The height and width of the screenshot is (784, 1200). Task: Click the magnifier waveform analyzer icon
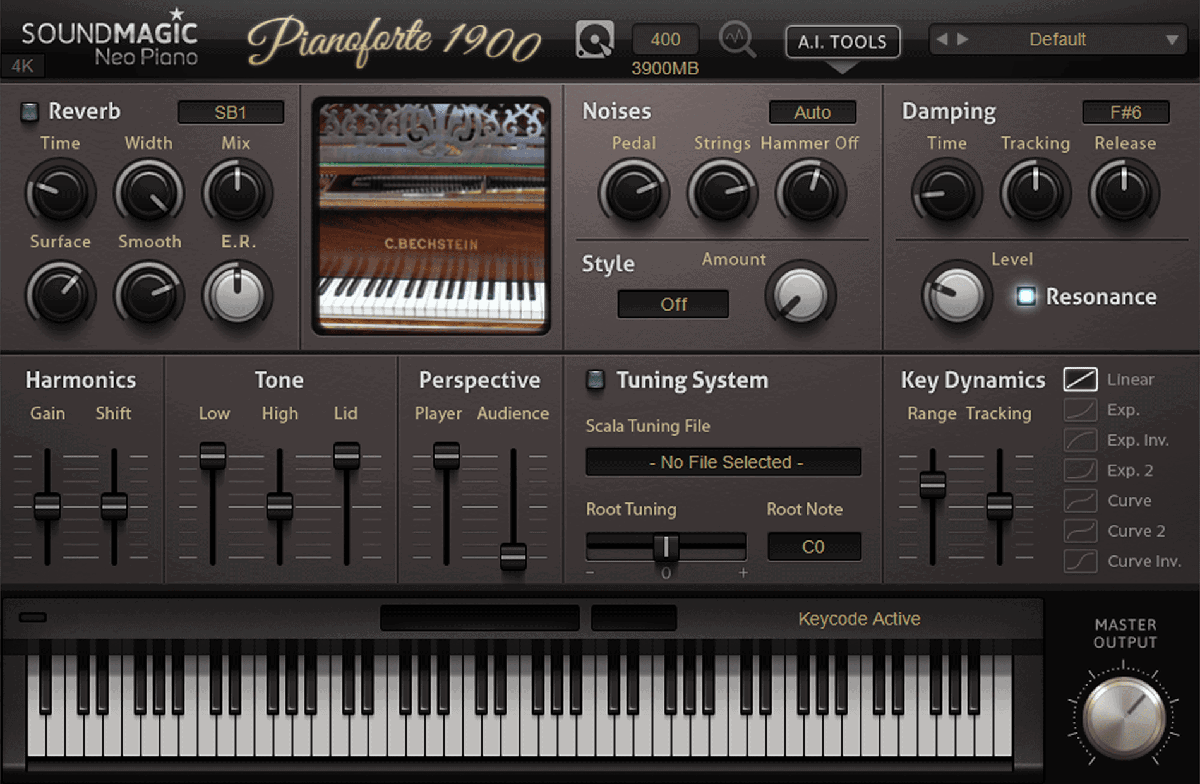pos(738,40)
